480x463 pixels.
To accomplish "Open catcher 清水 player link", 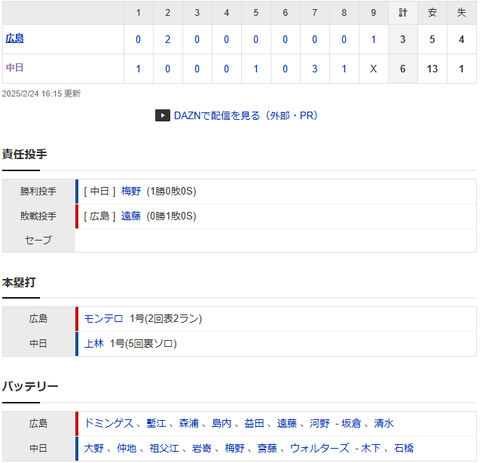I will [384, 423].
